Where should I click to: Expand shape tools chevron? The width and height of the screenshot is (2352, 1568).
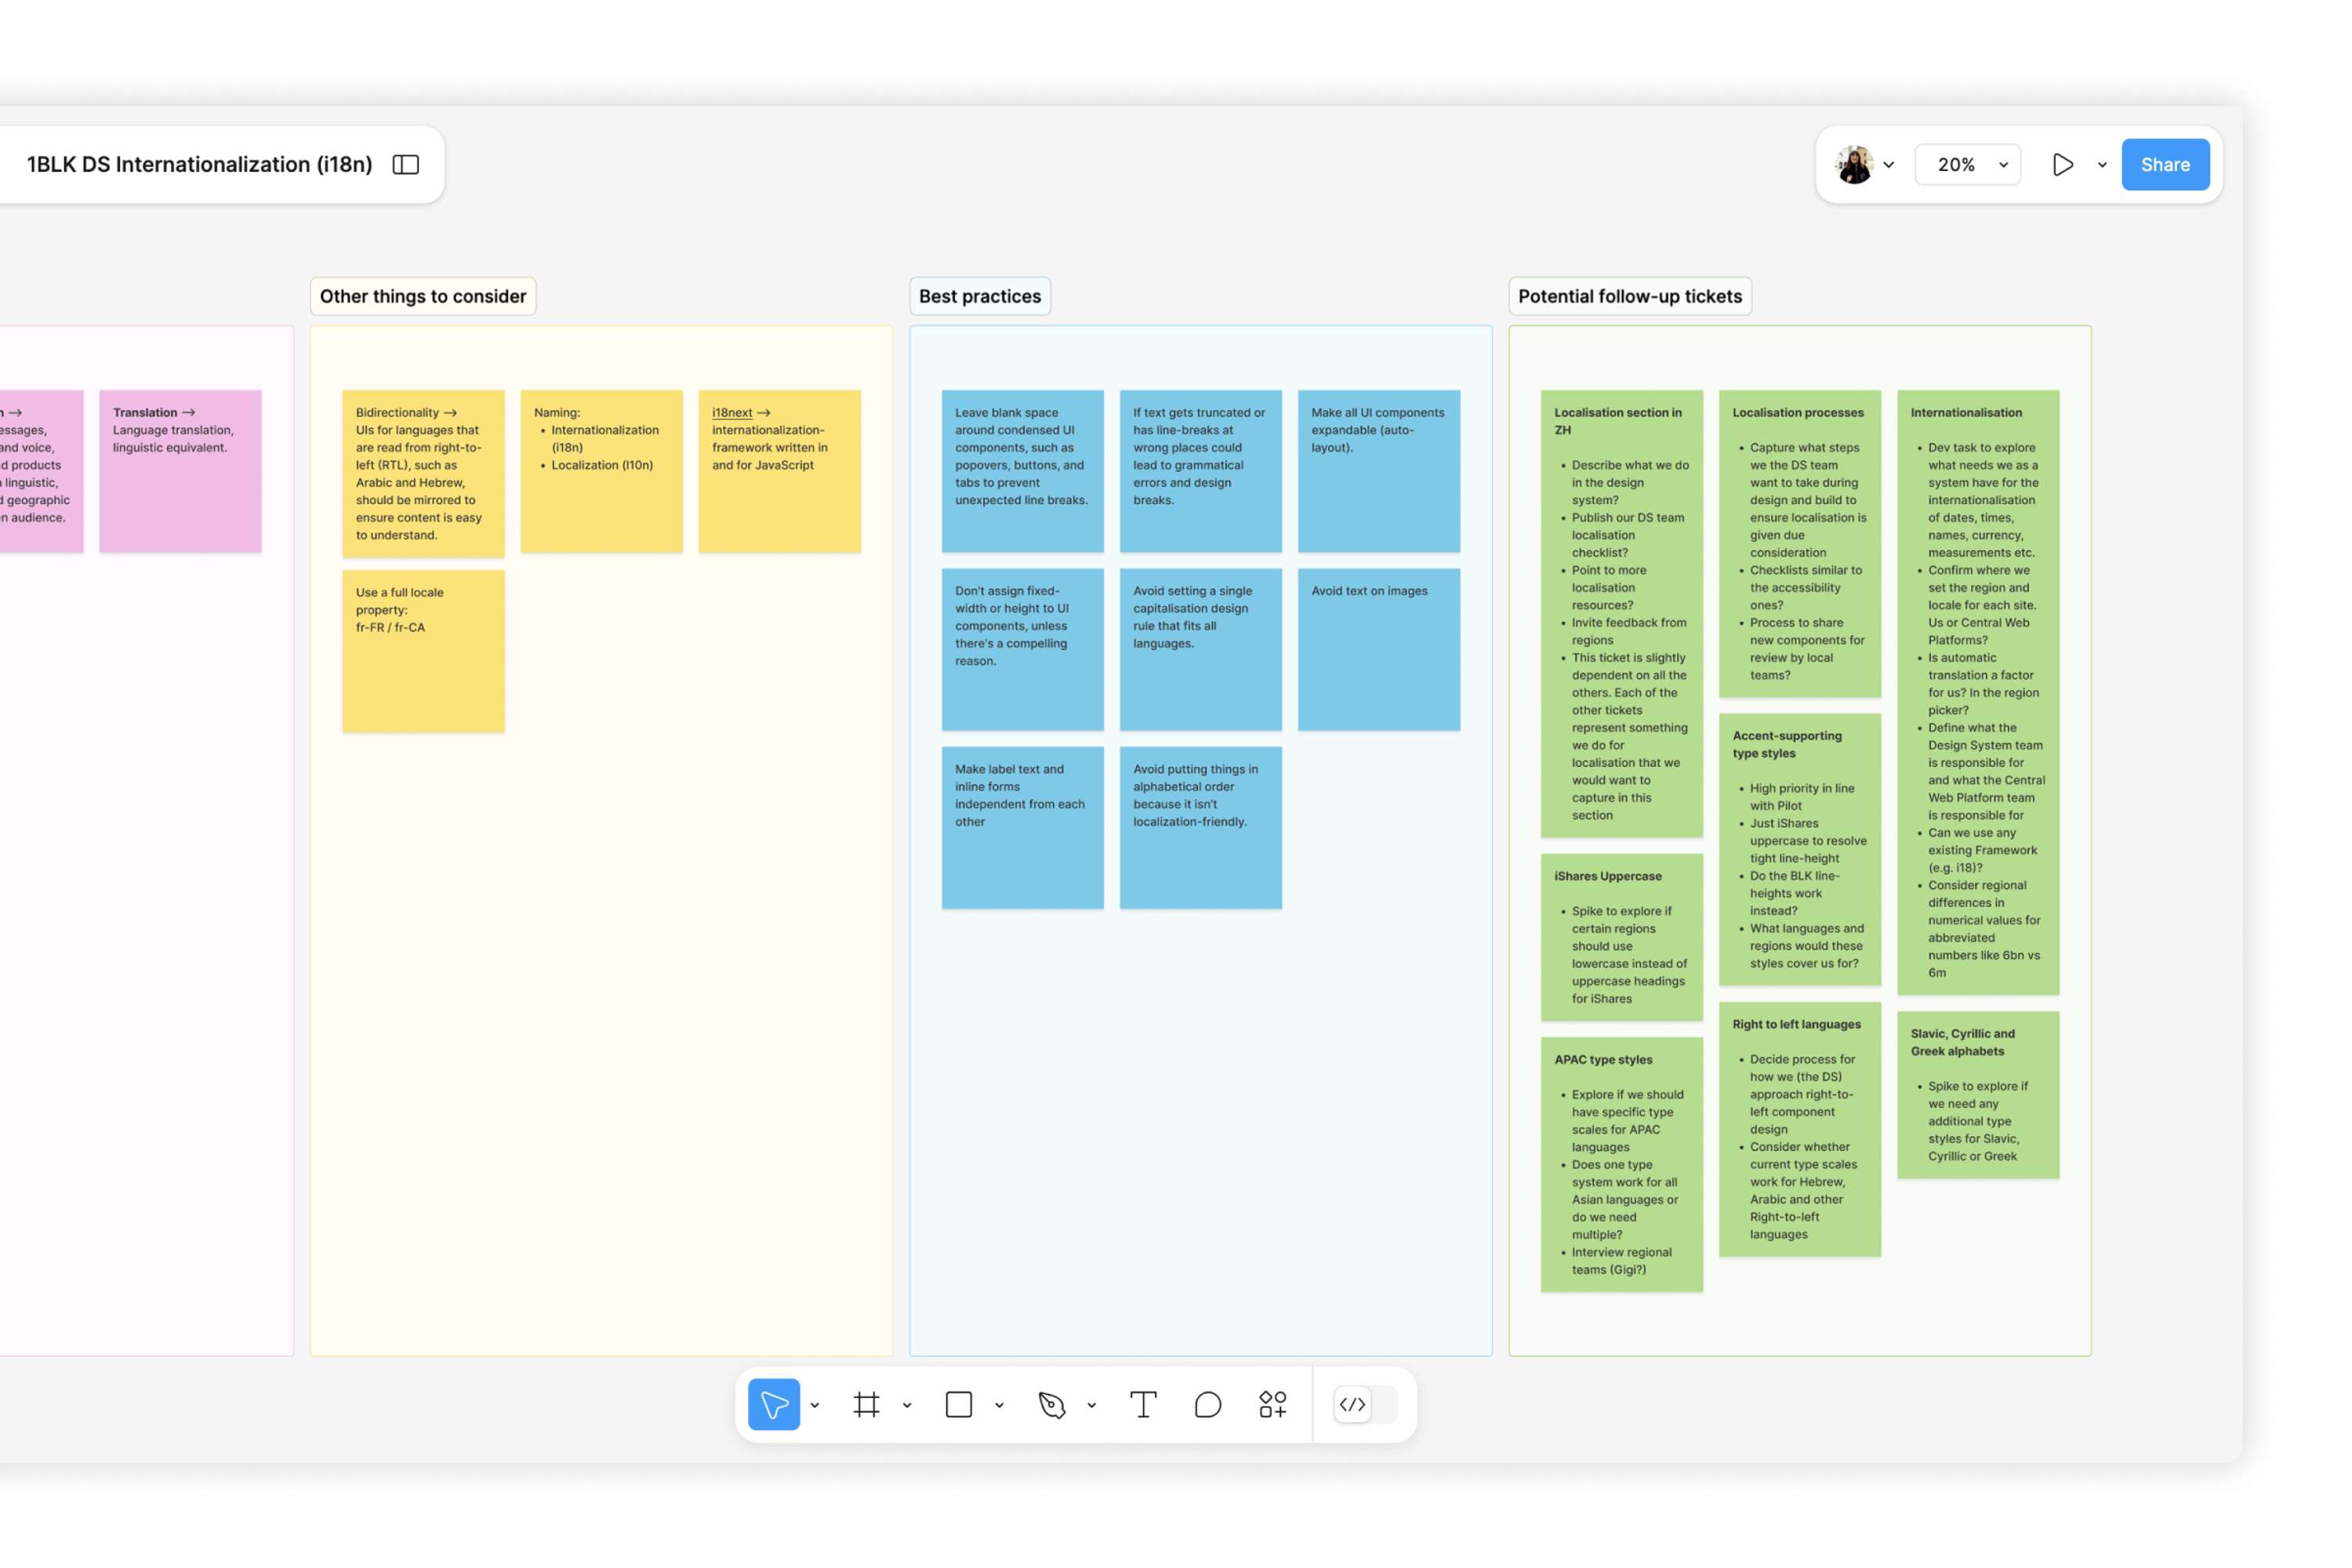pos(999,1405)
